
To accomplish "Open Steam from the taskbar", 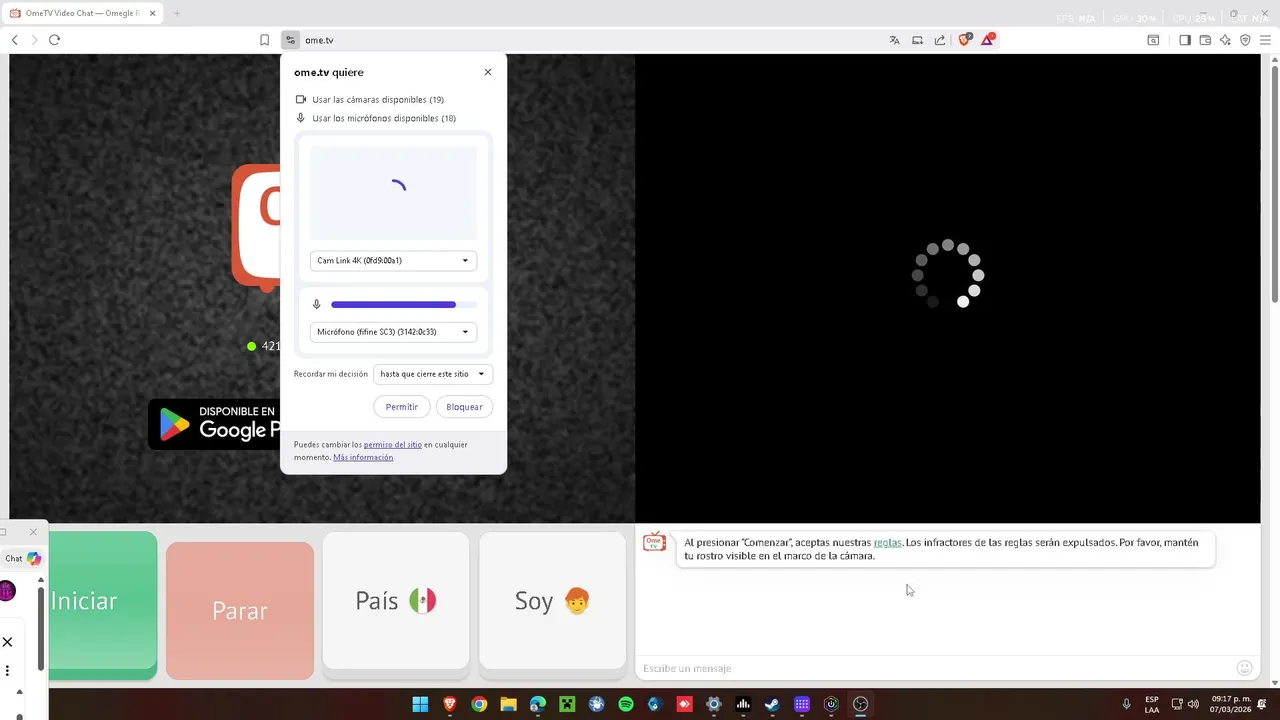I will point(772,704).
